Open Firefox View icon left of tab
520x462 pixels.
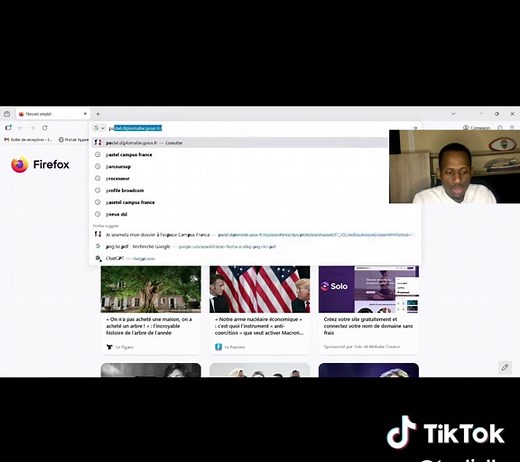click(7, 114)
